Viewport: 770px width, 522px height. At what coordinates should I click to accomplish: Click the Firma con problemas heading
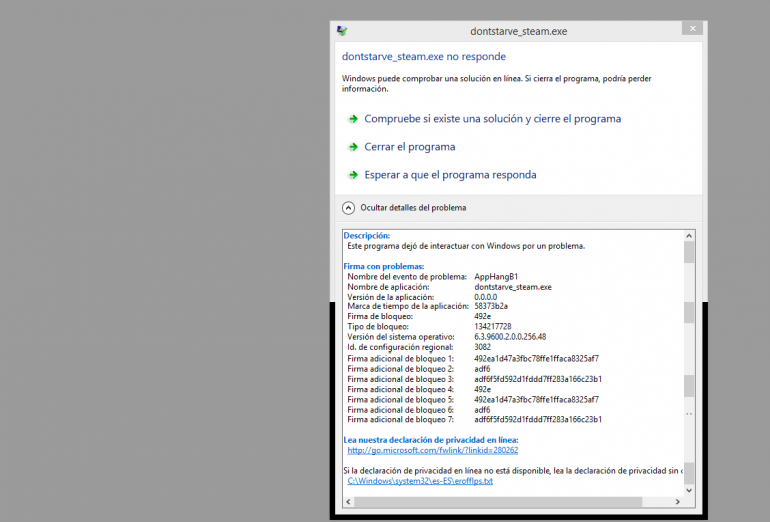point(384,267)
